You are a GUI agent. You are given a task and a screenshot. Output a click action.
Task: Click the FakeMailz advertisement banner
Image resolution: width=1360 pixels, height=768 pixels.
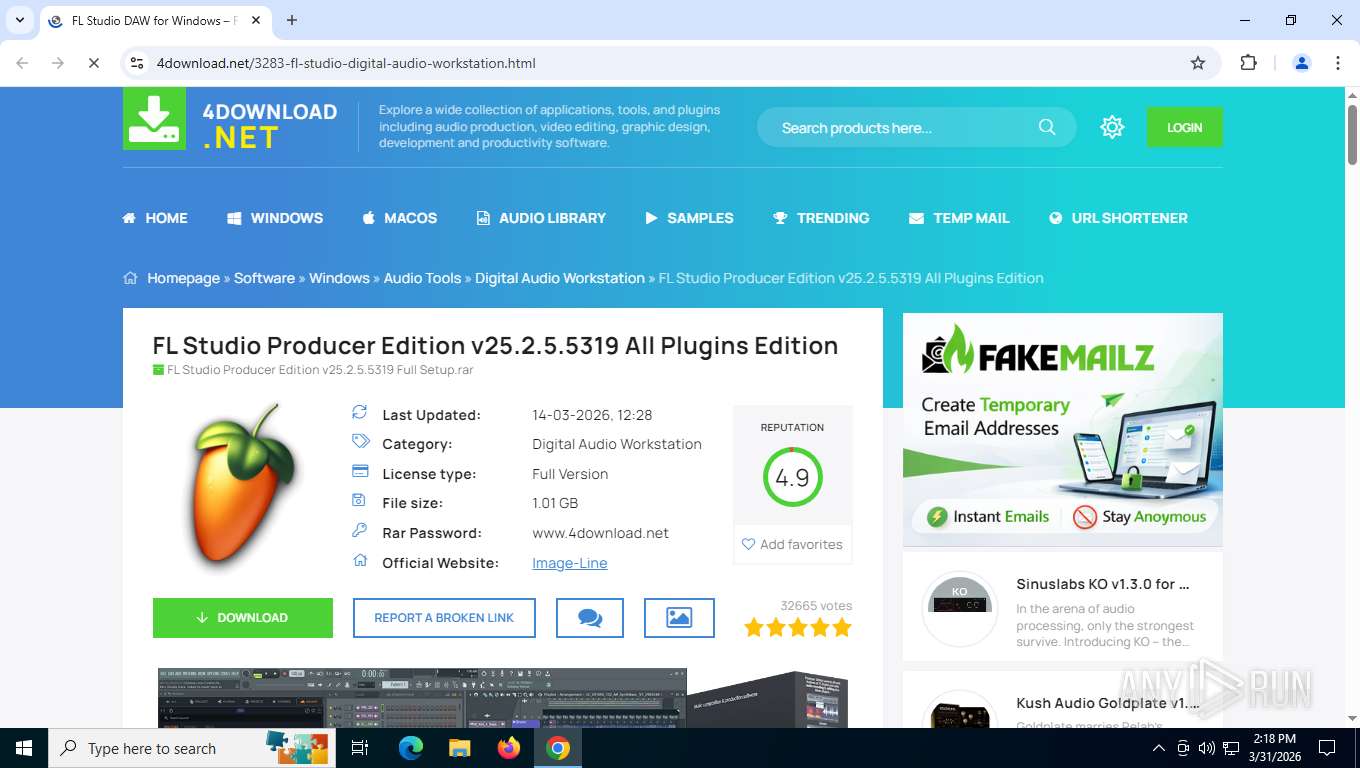point(1062,430)
